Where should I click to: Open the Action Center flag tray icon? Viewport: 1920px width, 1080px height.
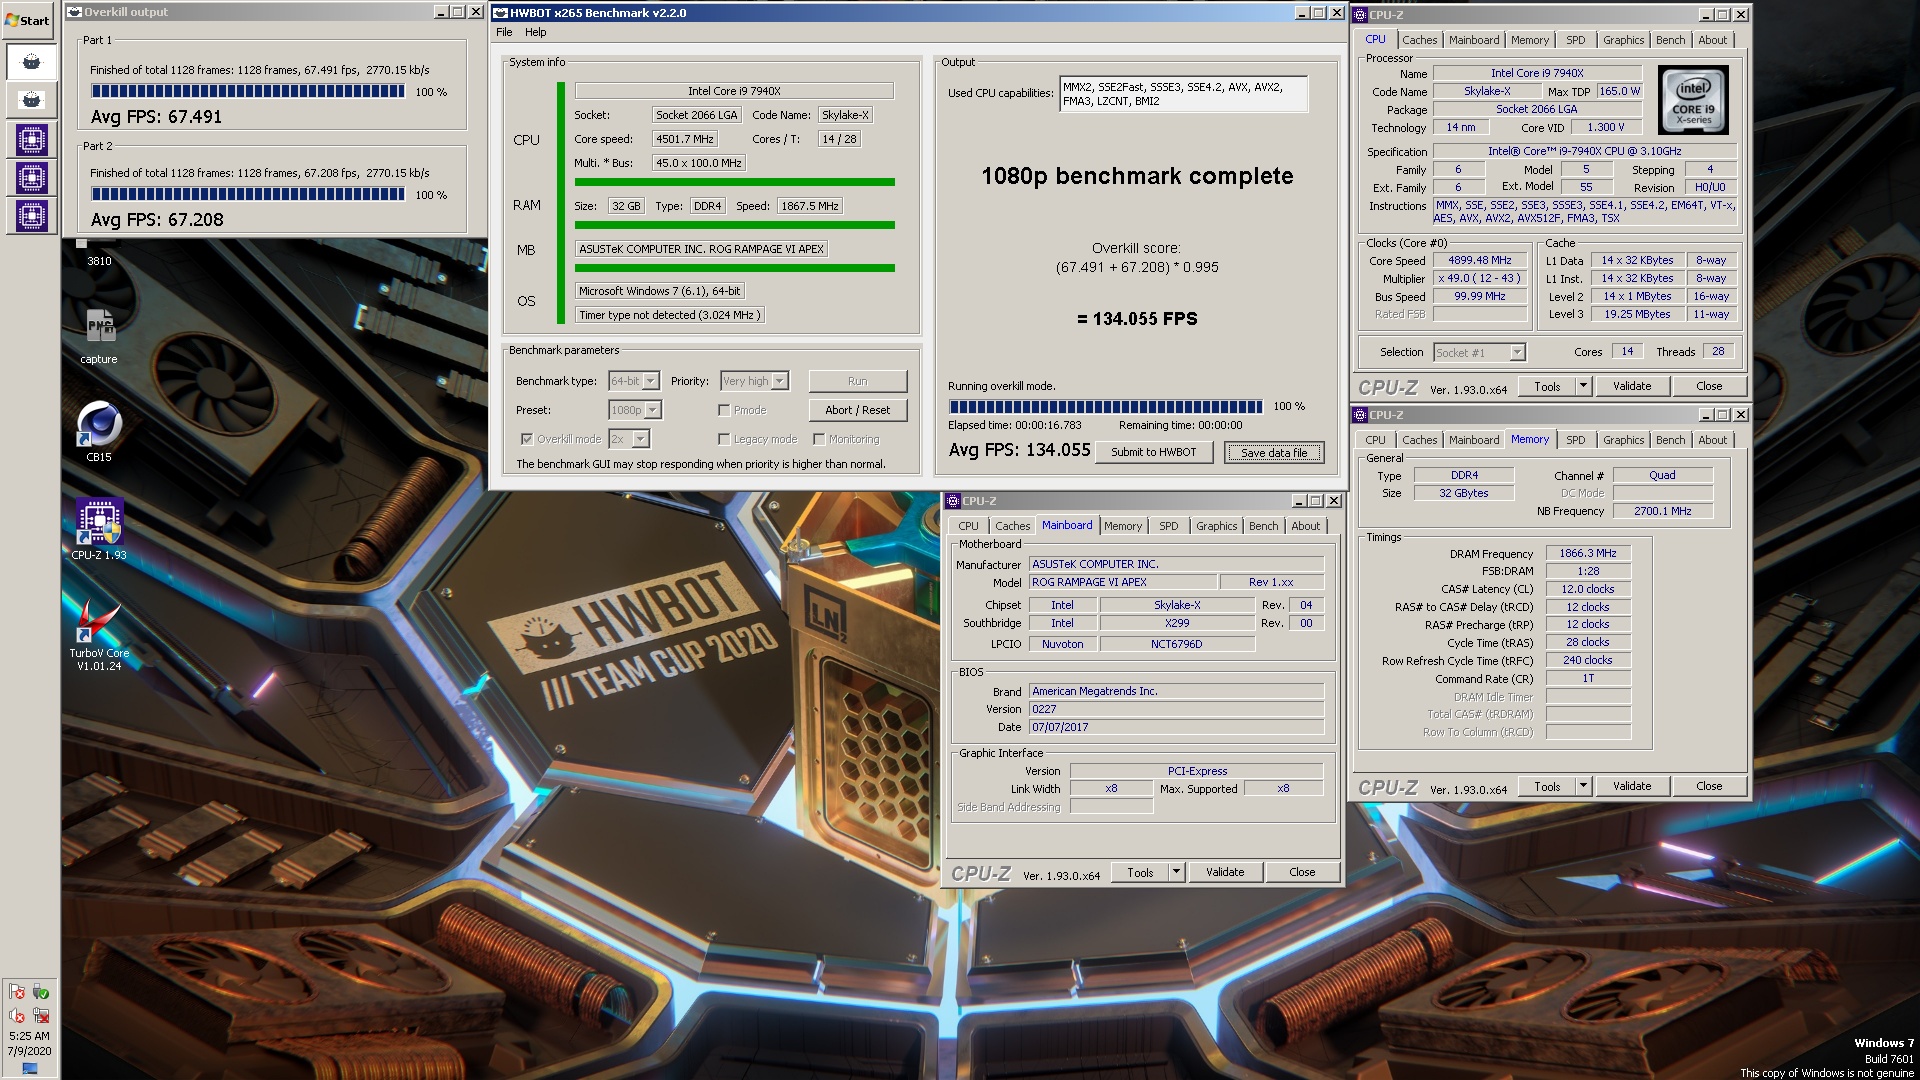pyautogui.click(x=17, y=992)
